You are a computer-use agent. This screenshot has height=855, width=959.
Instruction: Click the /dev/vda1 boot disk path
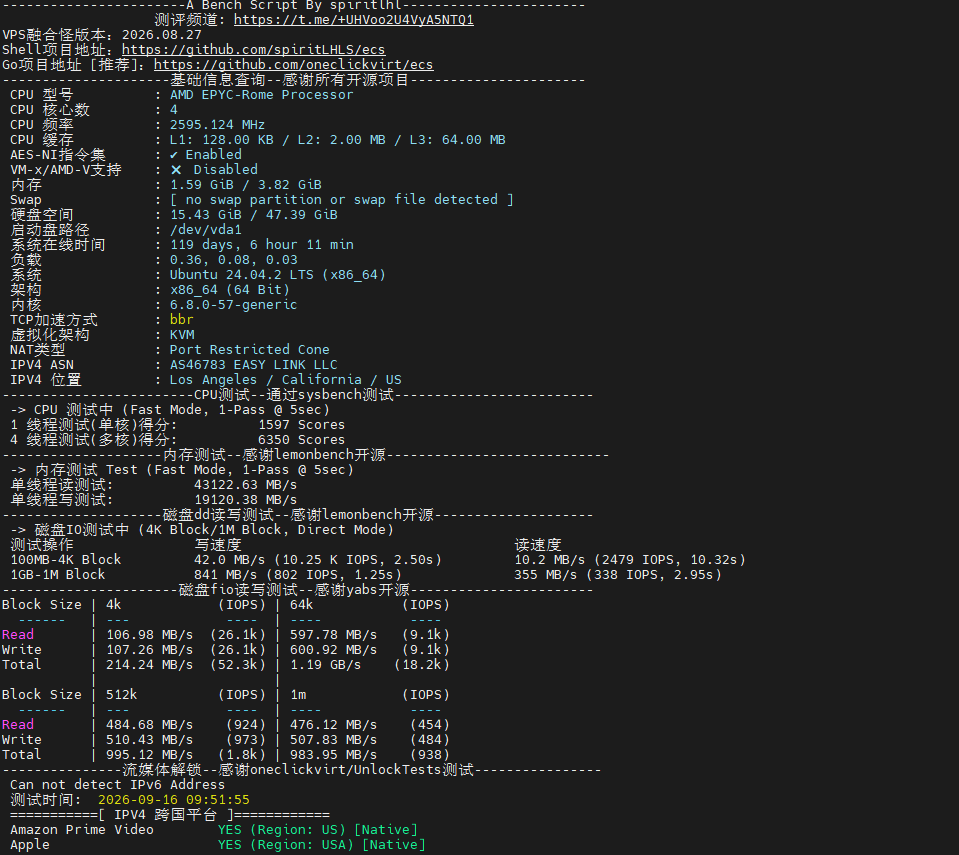206,230
